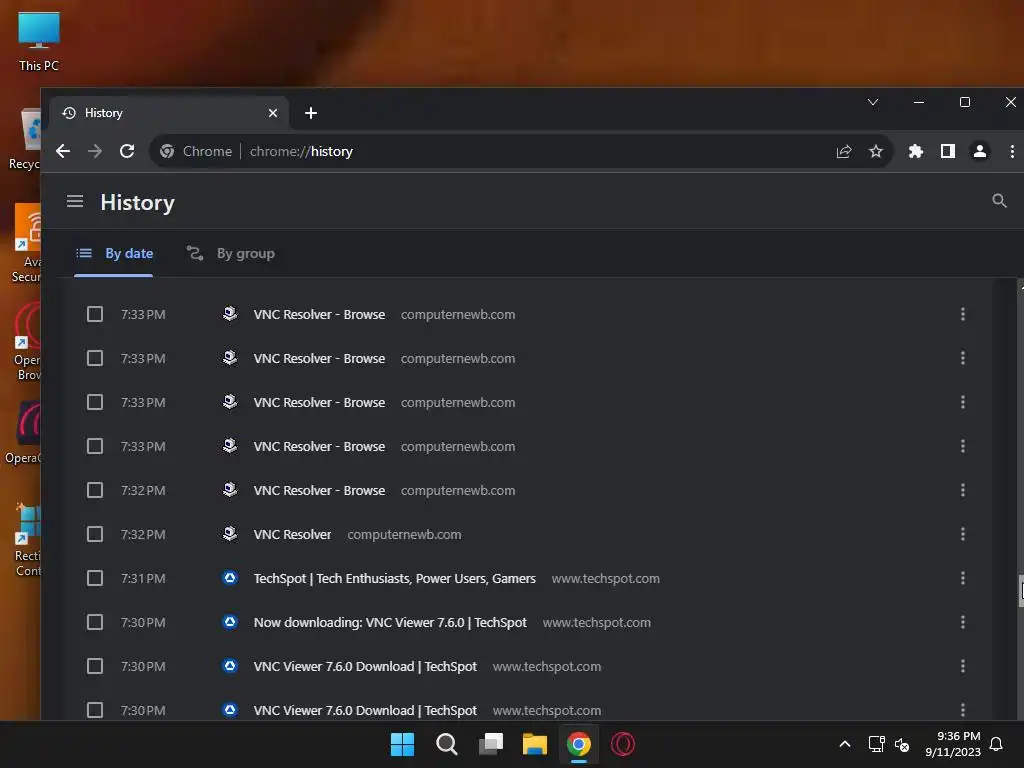Share this page via the share icon

coord(844,152)
